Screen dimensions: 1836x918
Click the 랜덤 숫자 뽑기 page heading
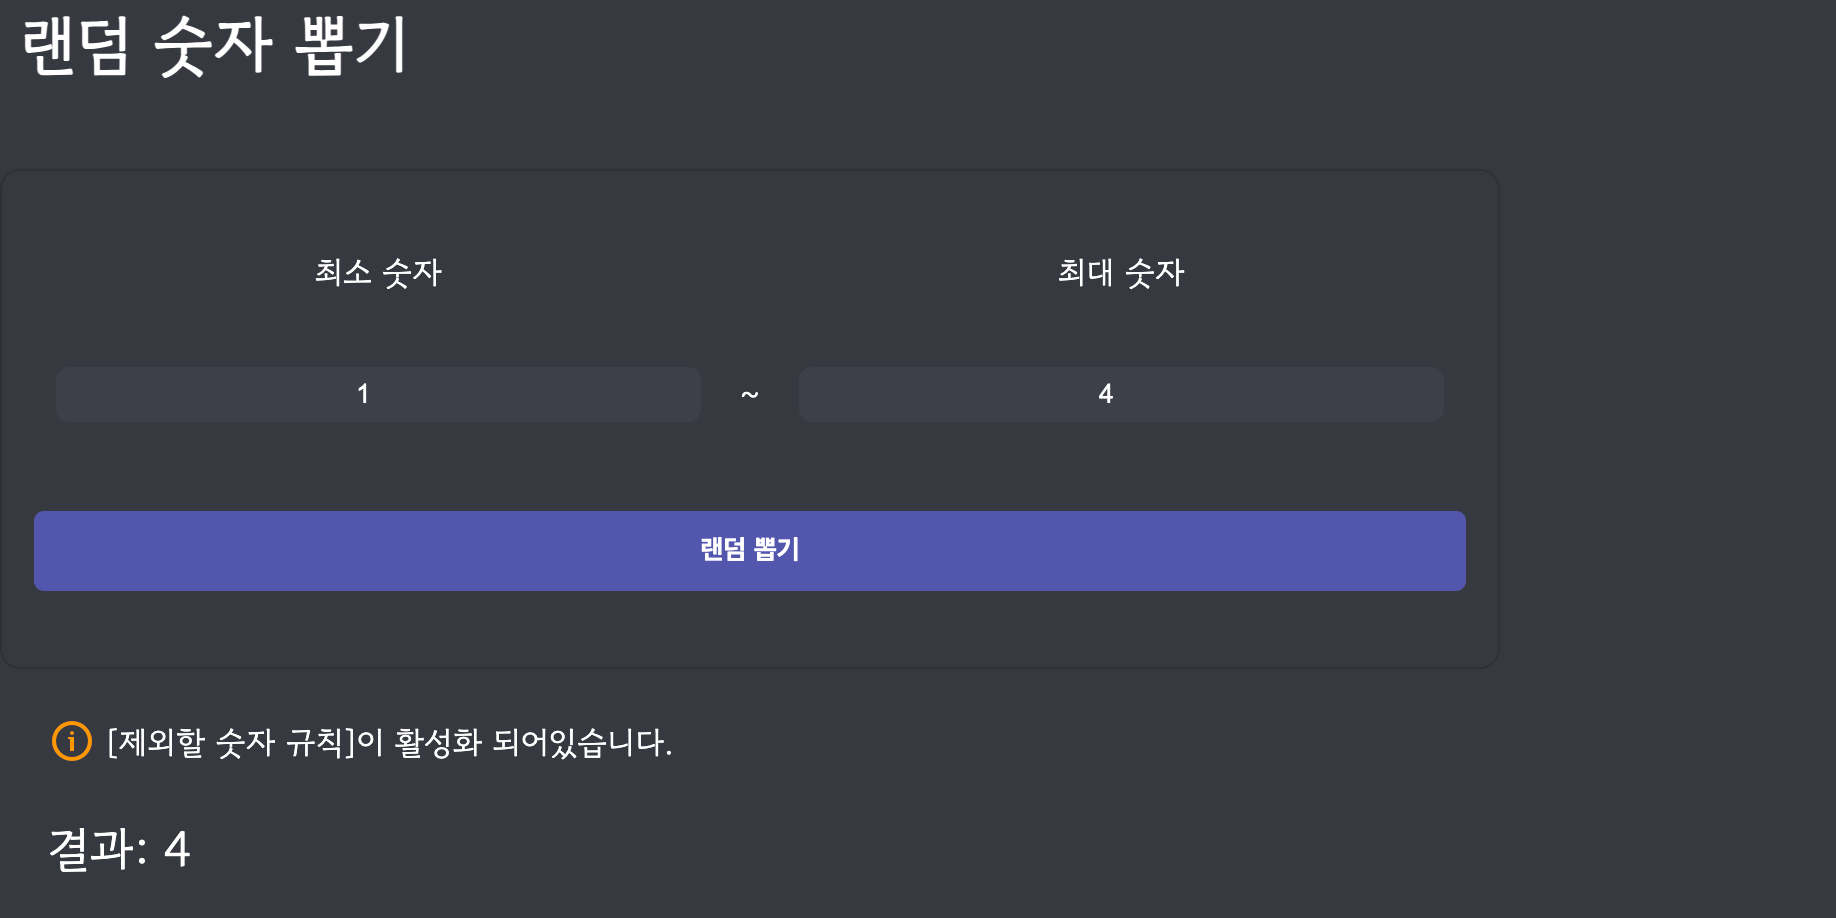click(x=215, y=46)
